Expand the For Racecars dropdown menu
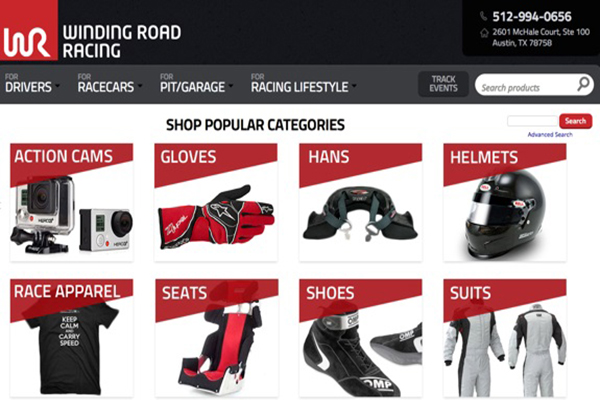Viewport: 600px width, 400px height. click(109, 83)
